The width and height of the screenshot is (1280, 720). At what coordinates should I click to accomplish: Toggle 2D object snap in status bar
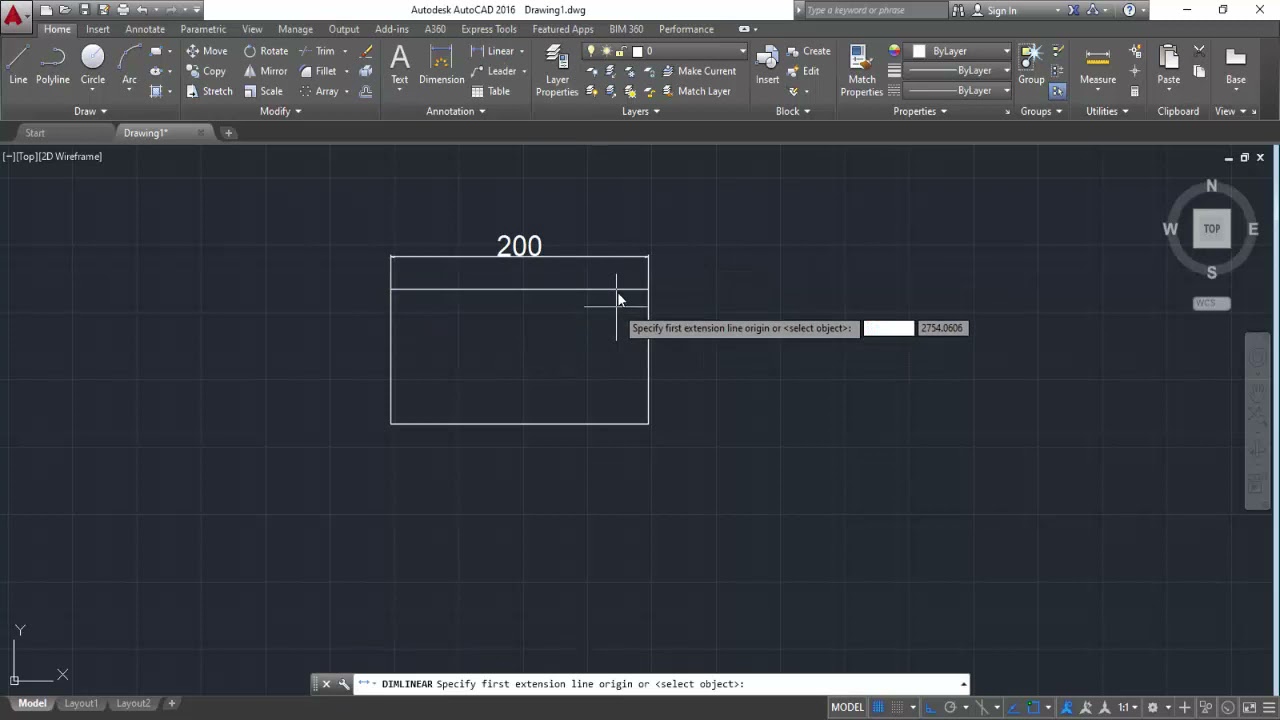click(x=1034, y=707)
